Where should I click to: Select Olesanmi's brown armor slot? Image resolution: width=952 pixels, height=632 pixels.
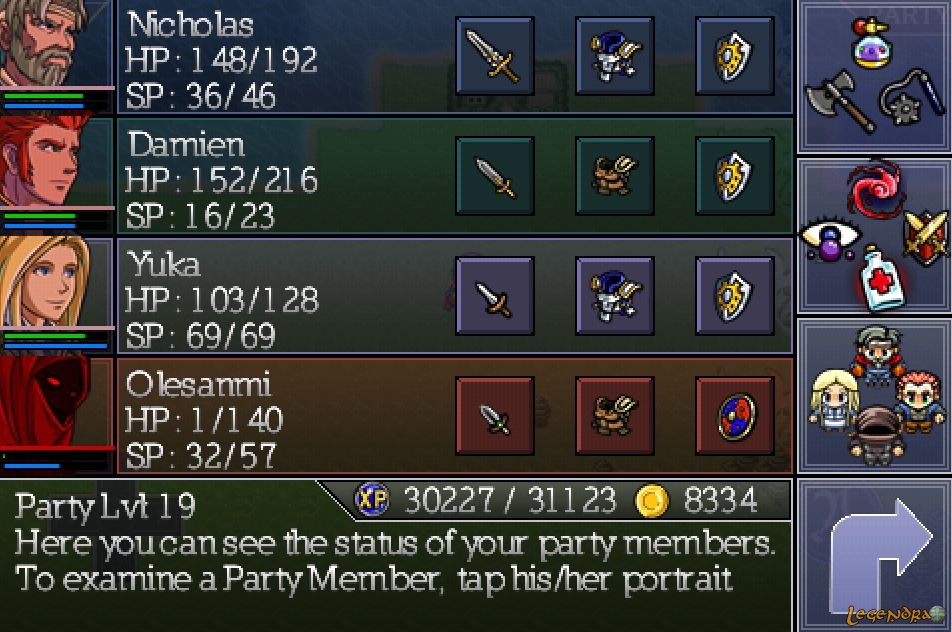[614, 415]
